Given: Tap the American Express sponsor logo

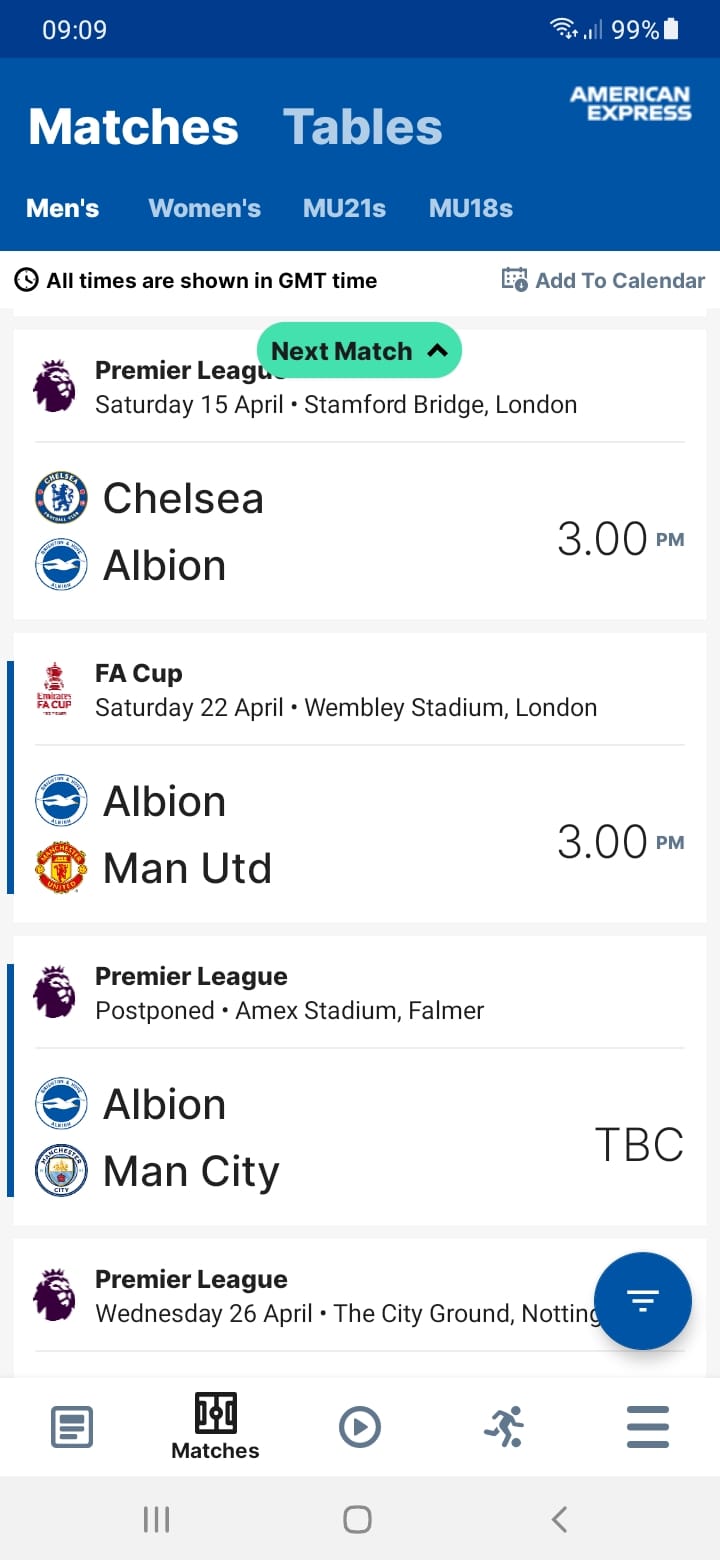Looking at the screenshot, I should point(631,103).
